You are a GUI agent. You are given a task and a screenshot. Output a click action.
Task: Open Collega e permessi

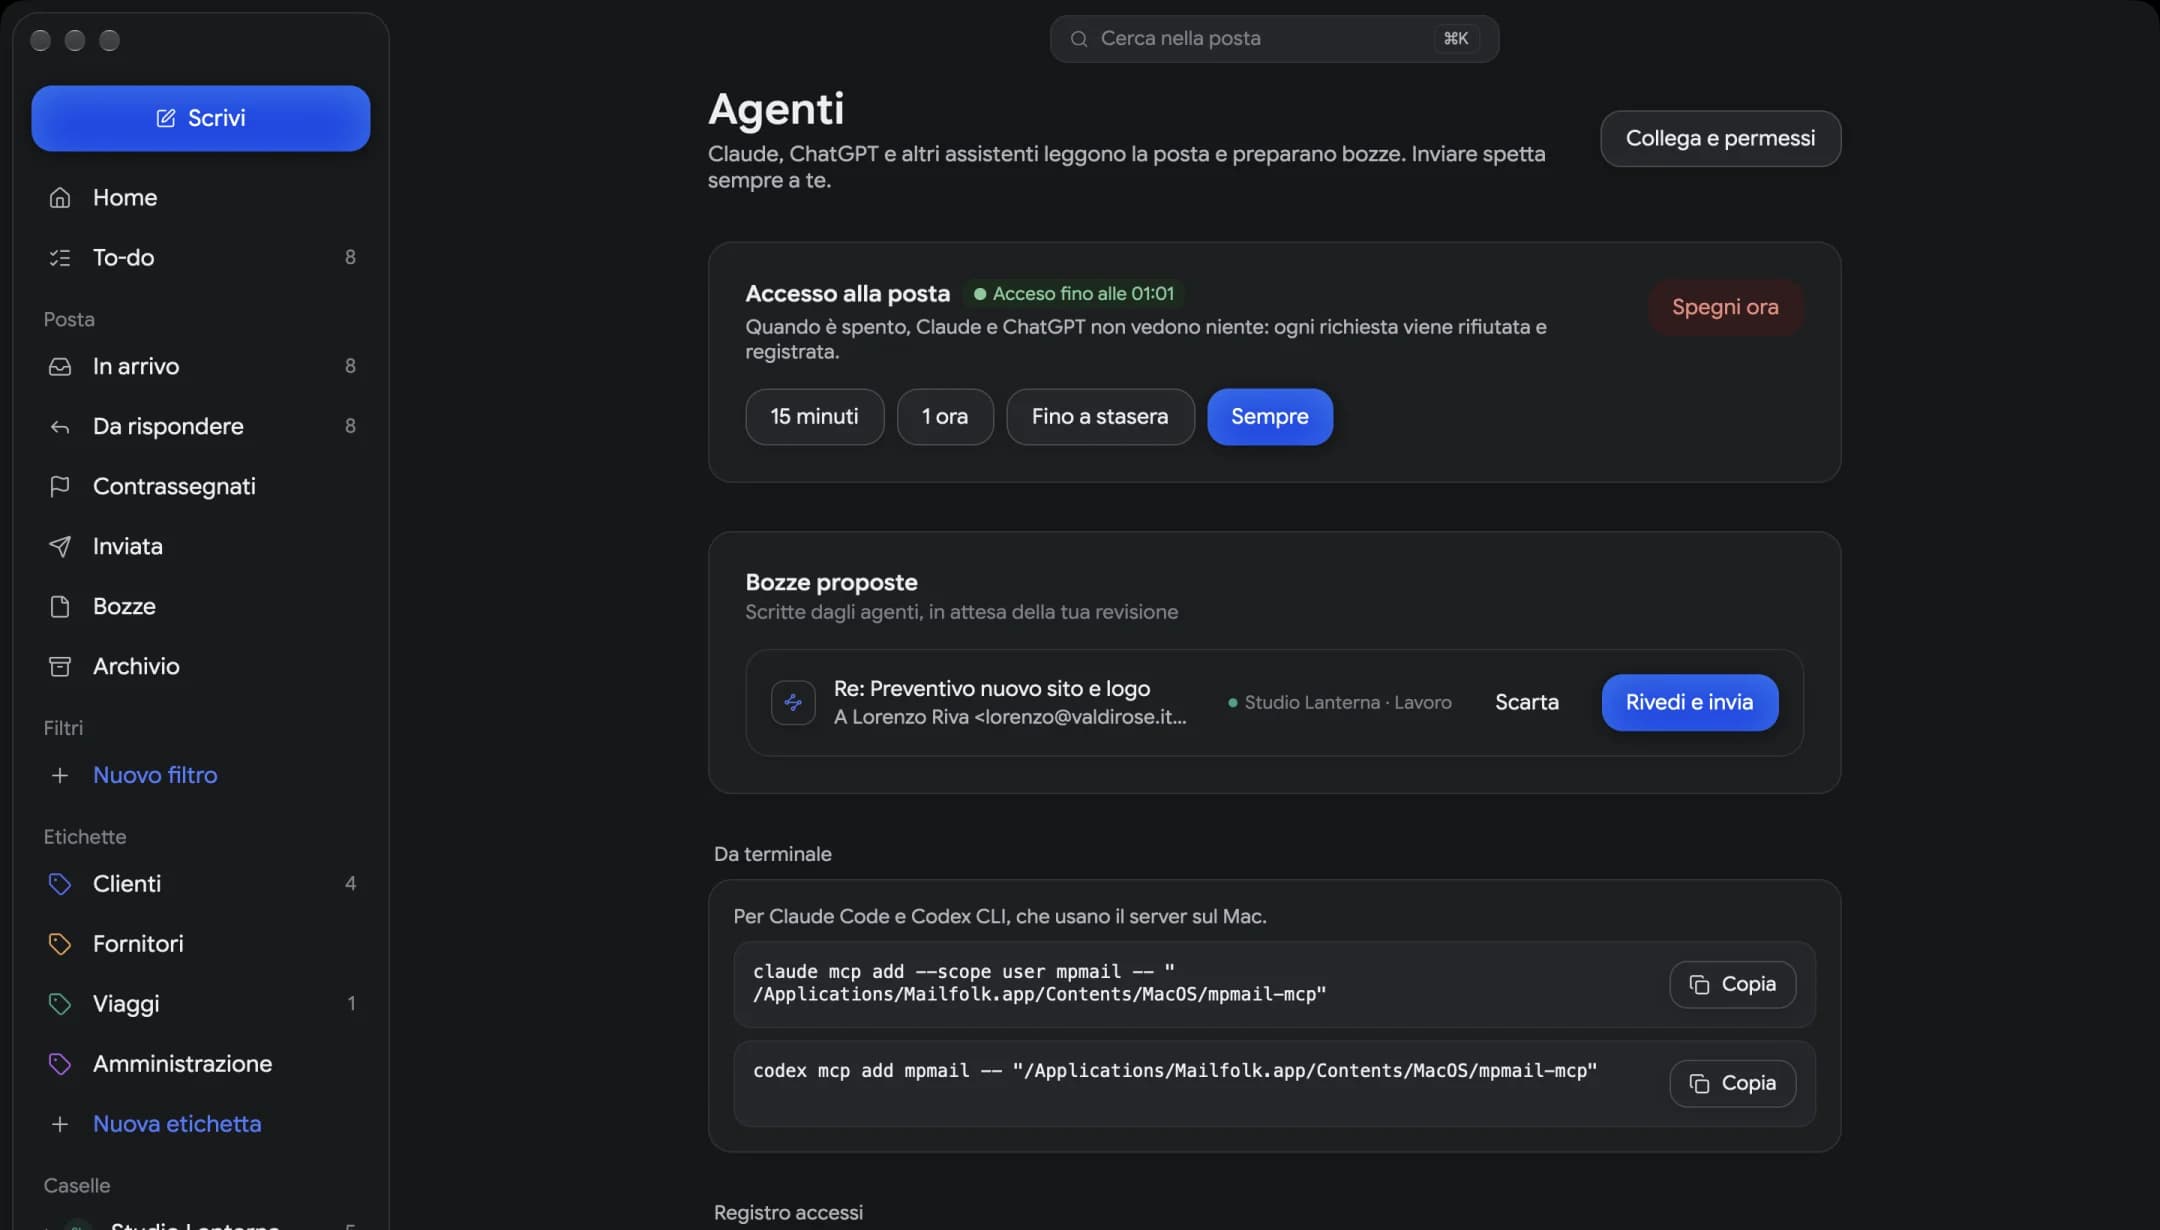[1720, 138]
